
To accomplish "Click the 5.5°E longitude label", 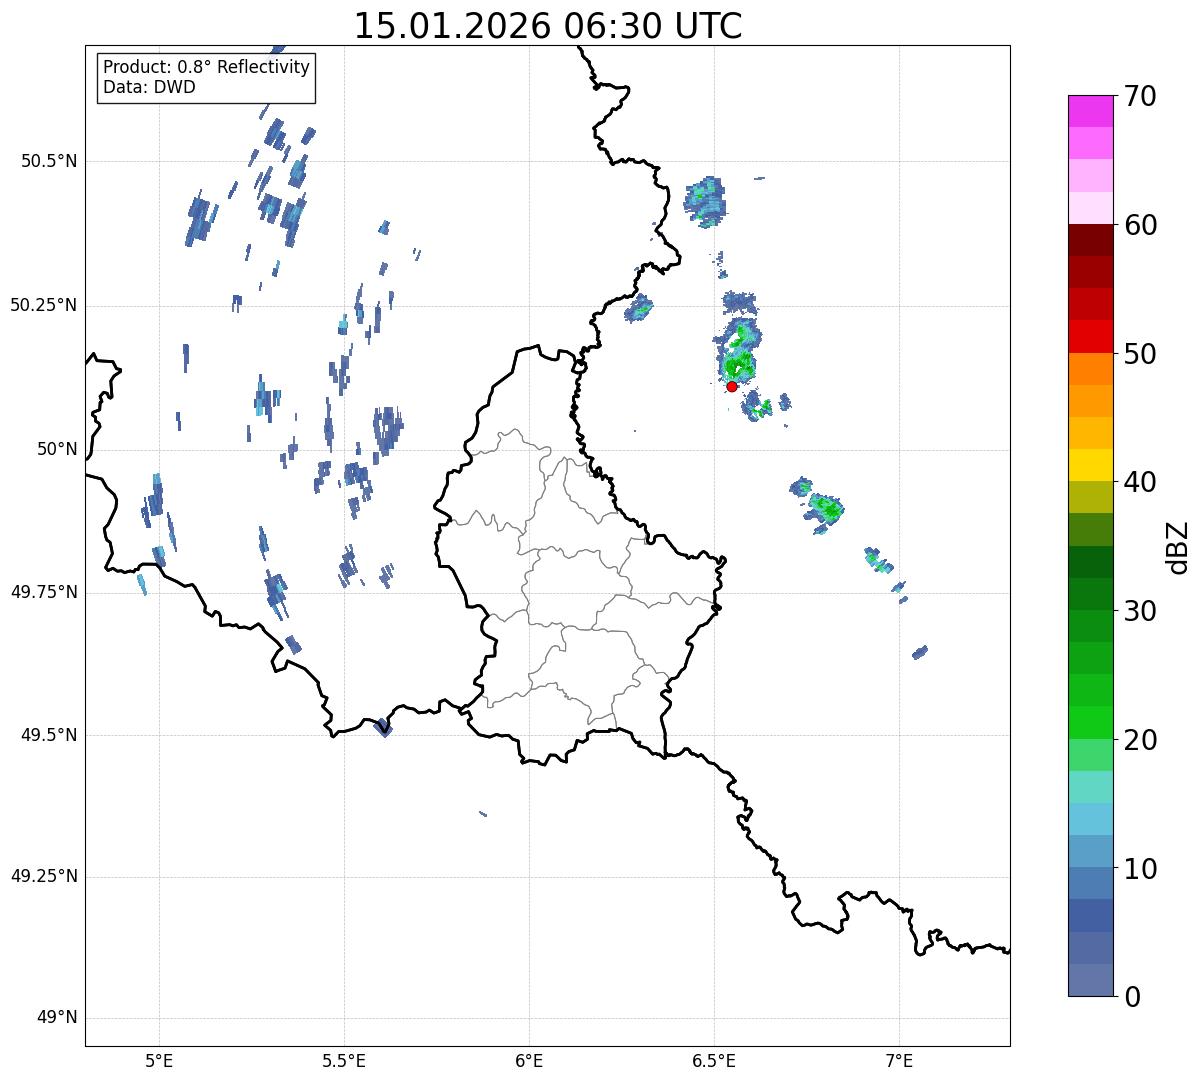I will coord(344,1061).
